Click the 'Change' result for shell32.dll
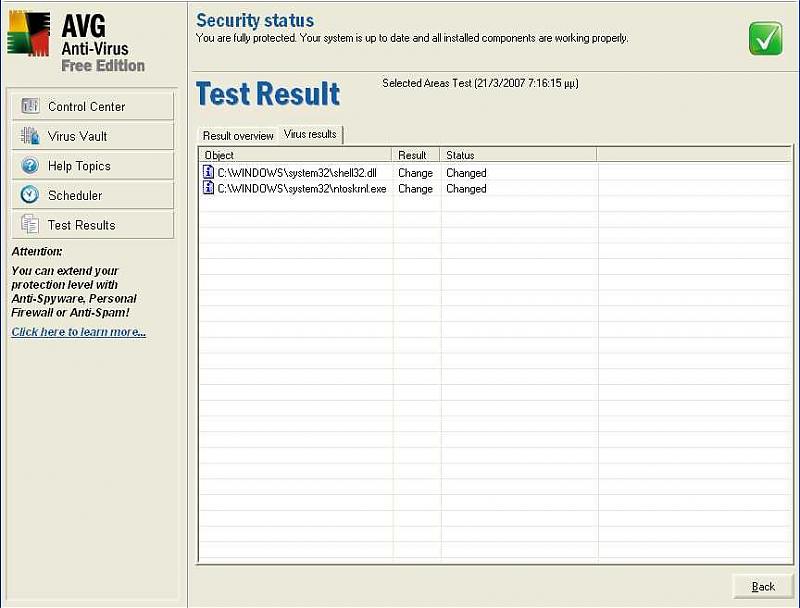This screenshot has width=800, height=608. tap(415, 173)
